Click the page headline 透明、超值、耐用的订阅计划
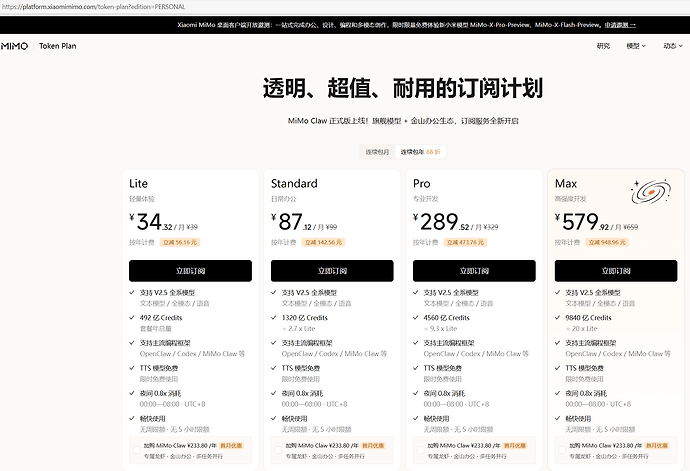Image resolution: width=690 pixels, height=471 pixels. pos(403,88)
